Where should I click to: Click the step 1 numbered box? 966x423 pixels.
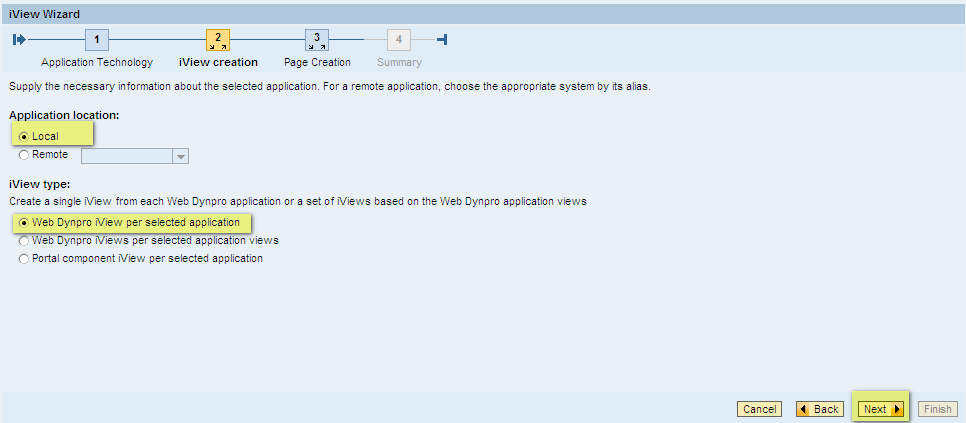(x=96, y=40)
